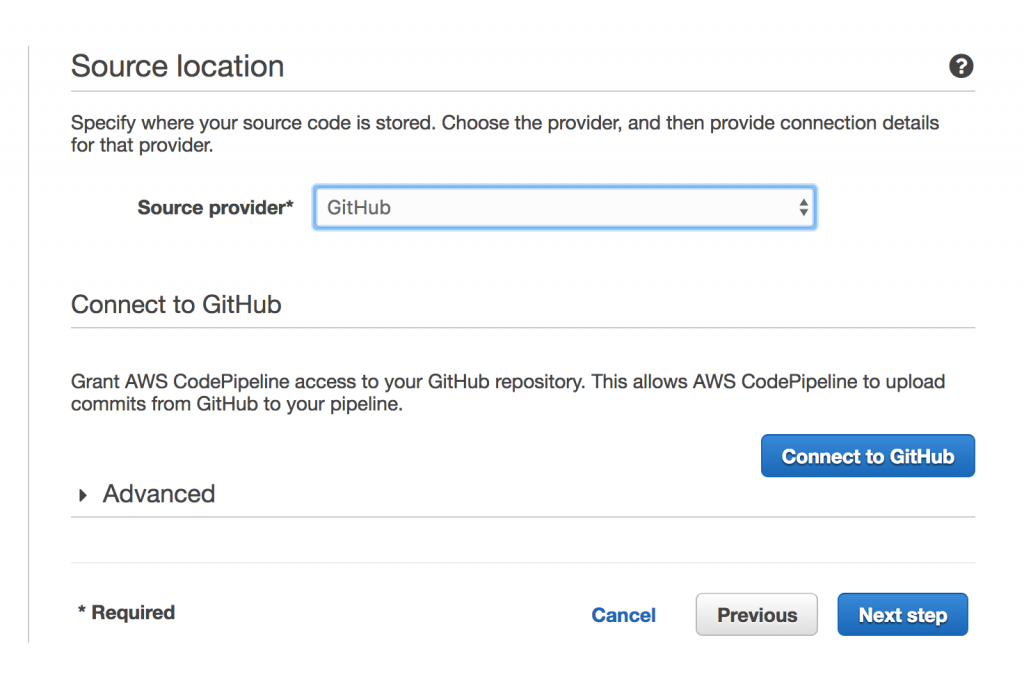
Task: Go to the Next step
Action: coord(902,615)
